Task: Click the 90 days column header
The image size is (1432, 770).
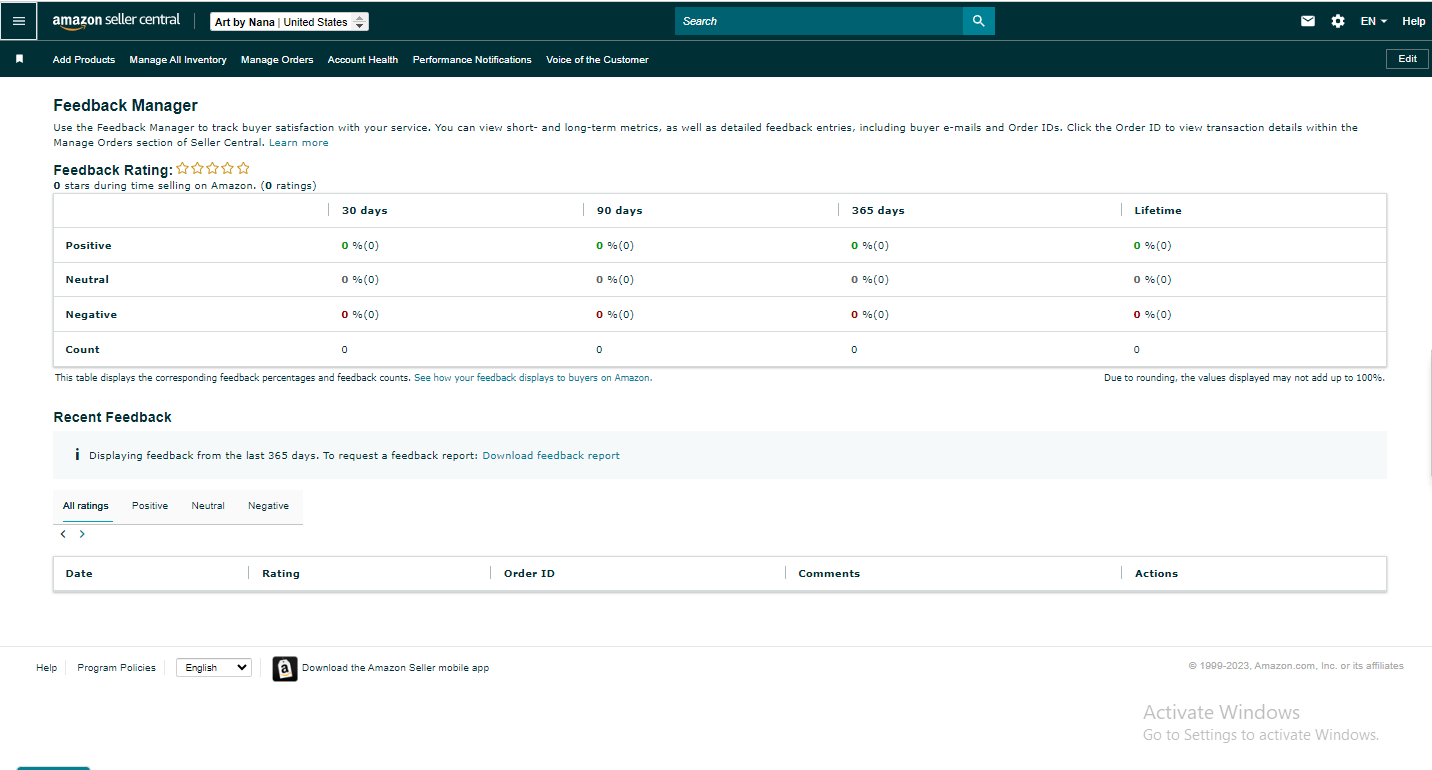Action: [620, 211]
